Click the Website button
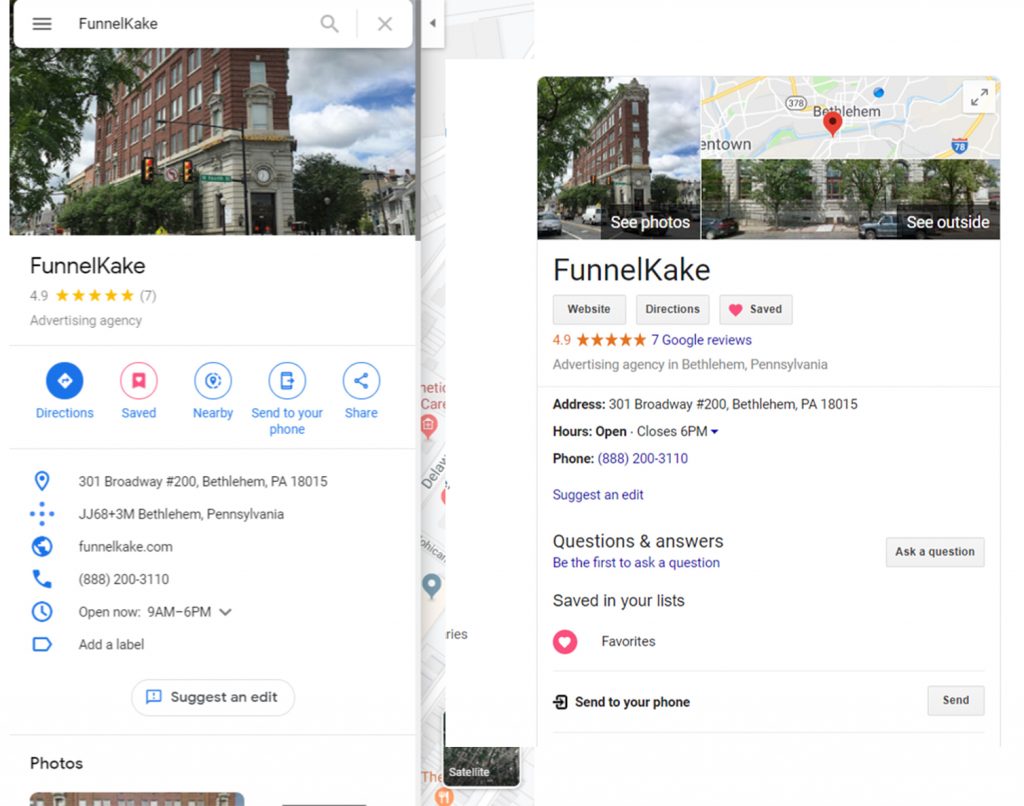This screenshot has width=1024, height=806. 589,309
